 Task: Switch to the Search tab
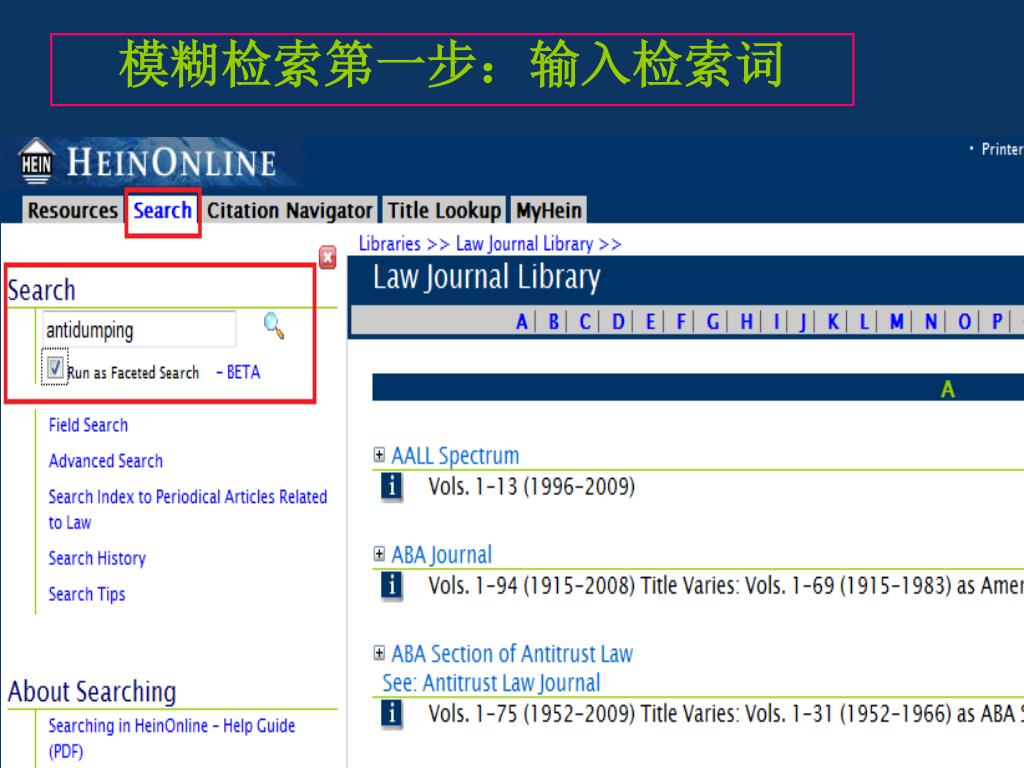point(163,210)
